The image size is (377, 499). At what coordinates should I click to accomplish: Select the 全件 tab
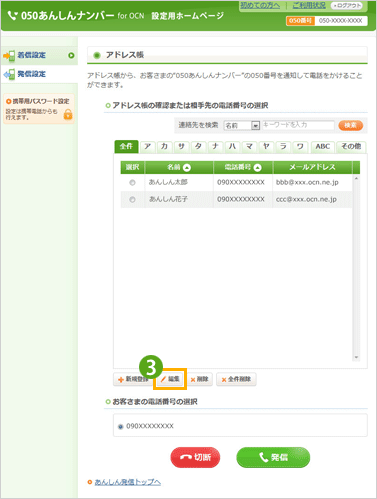point(126,147)
